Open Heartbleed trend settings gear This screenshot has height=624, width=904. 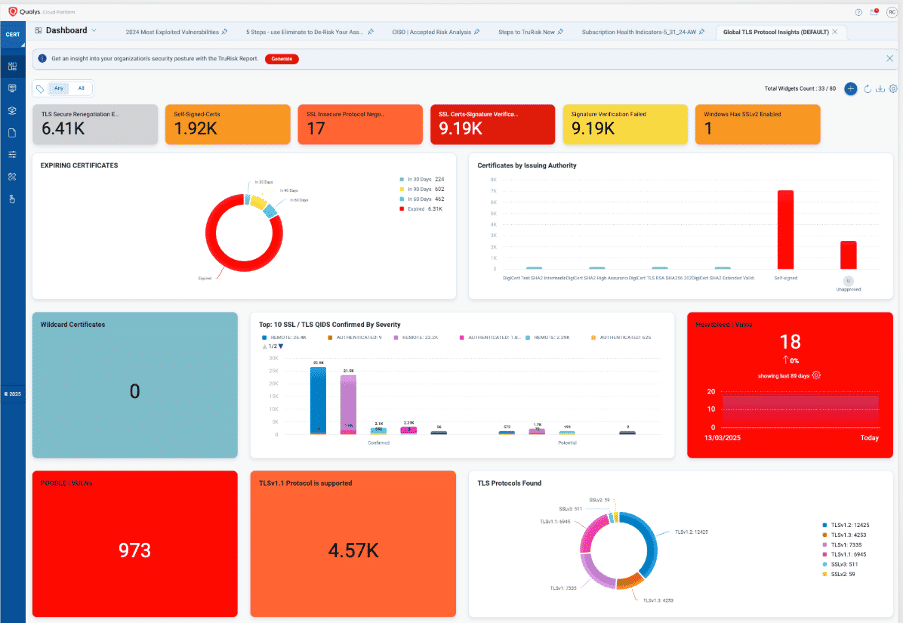click(816, 375)
